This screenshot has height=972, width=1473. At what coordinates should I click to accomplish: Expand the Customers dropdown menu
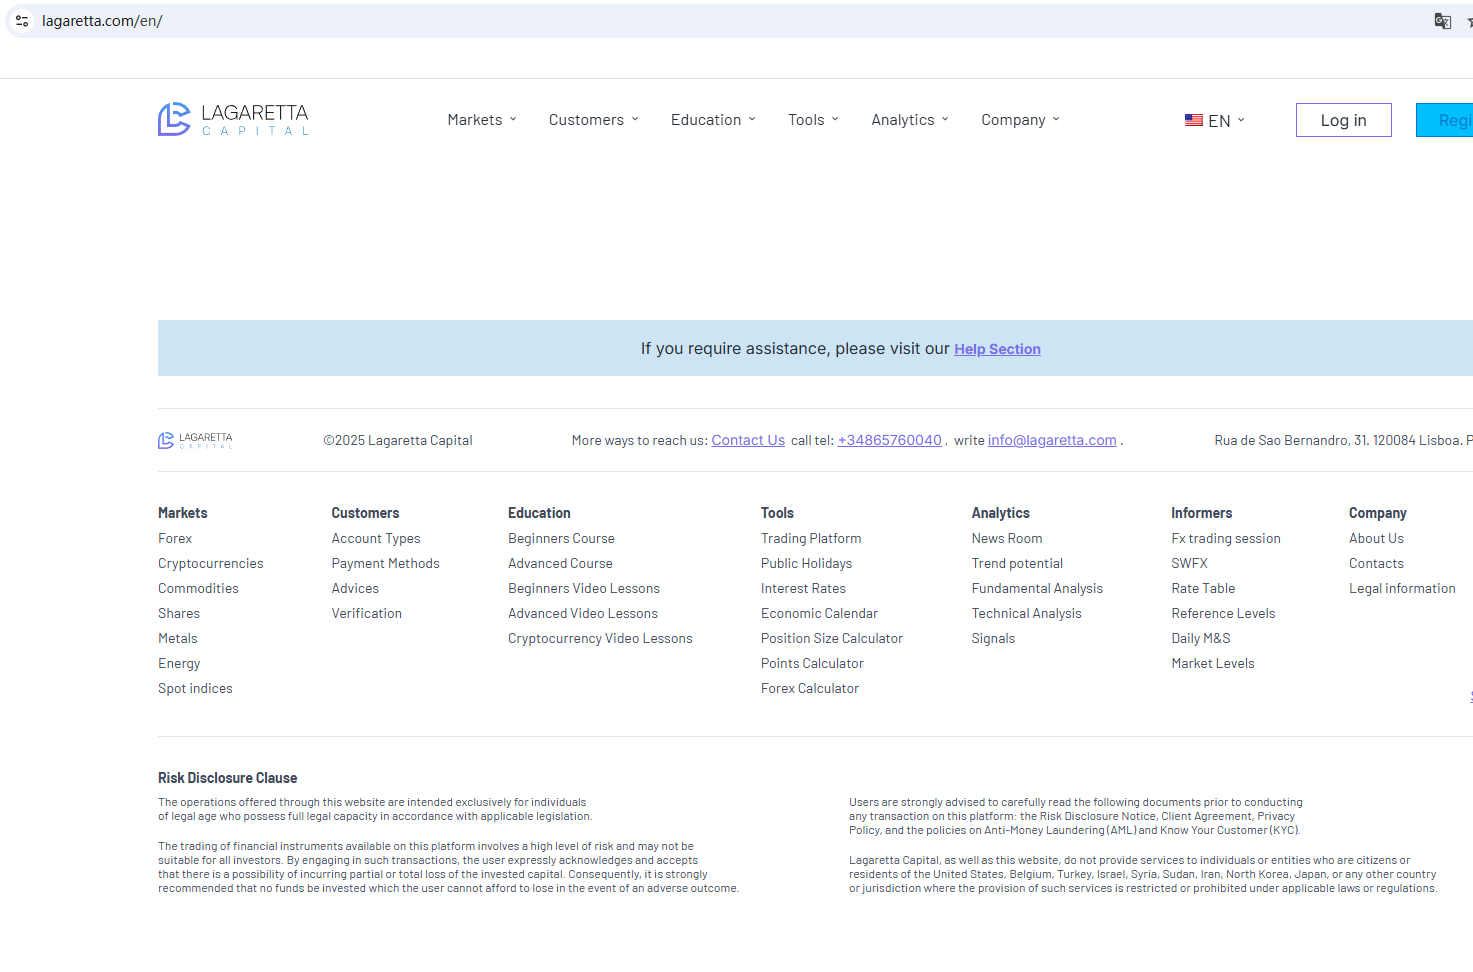point(594,120)
